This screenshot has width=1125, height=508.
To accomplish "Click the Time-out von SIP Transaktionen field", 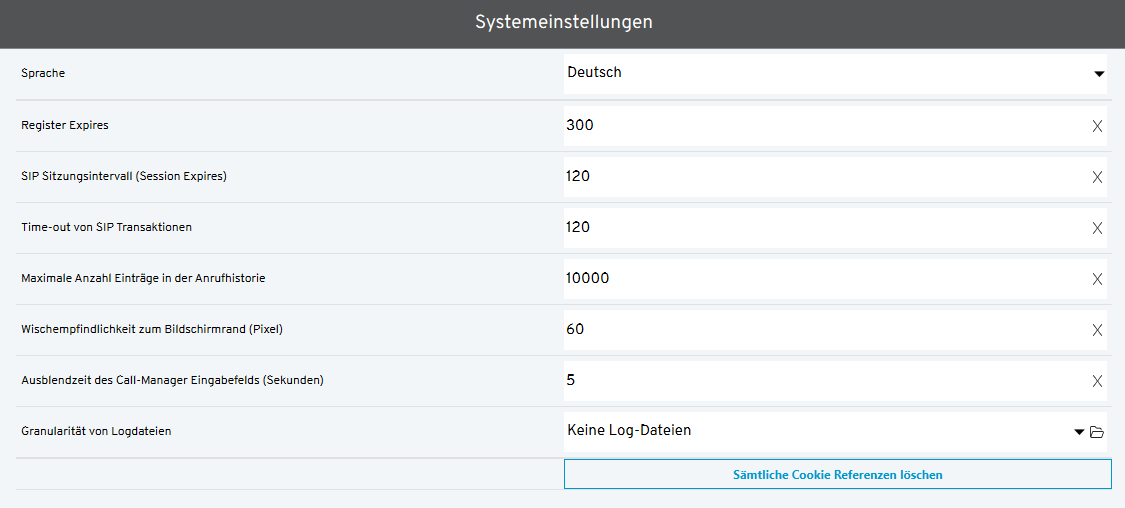I will point(820,228).
